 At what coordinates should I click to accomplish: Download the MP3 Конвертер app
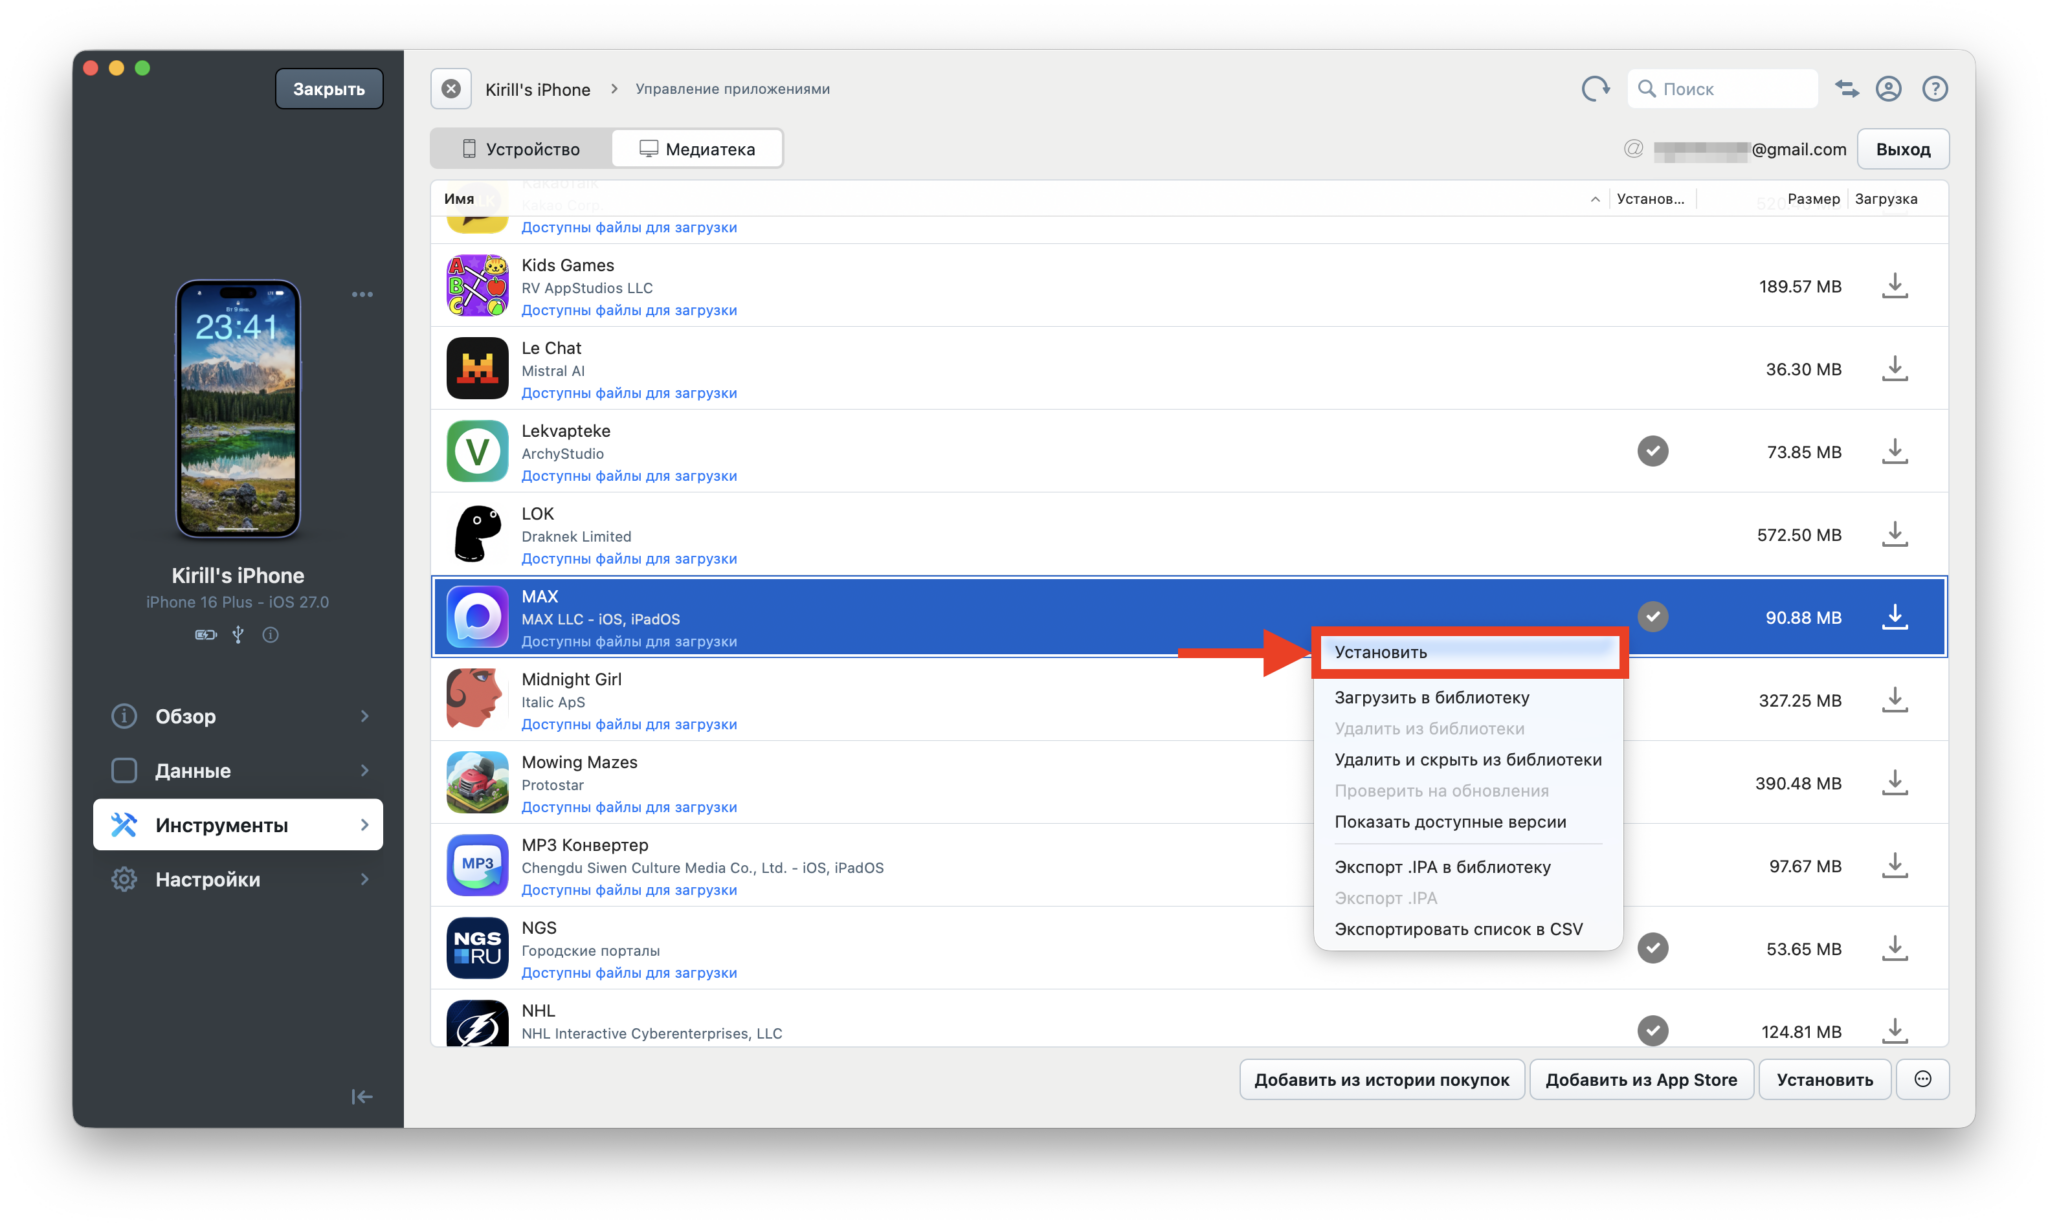[1894, 866]
